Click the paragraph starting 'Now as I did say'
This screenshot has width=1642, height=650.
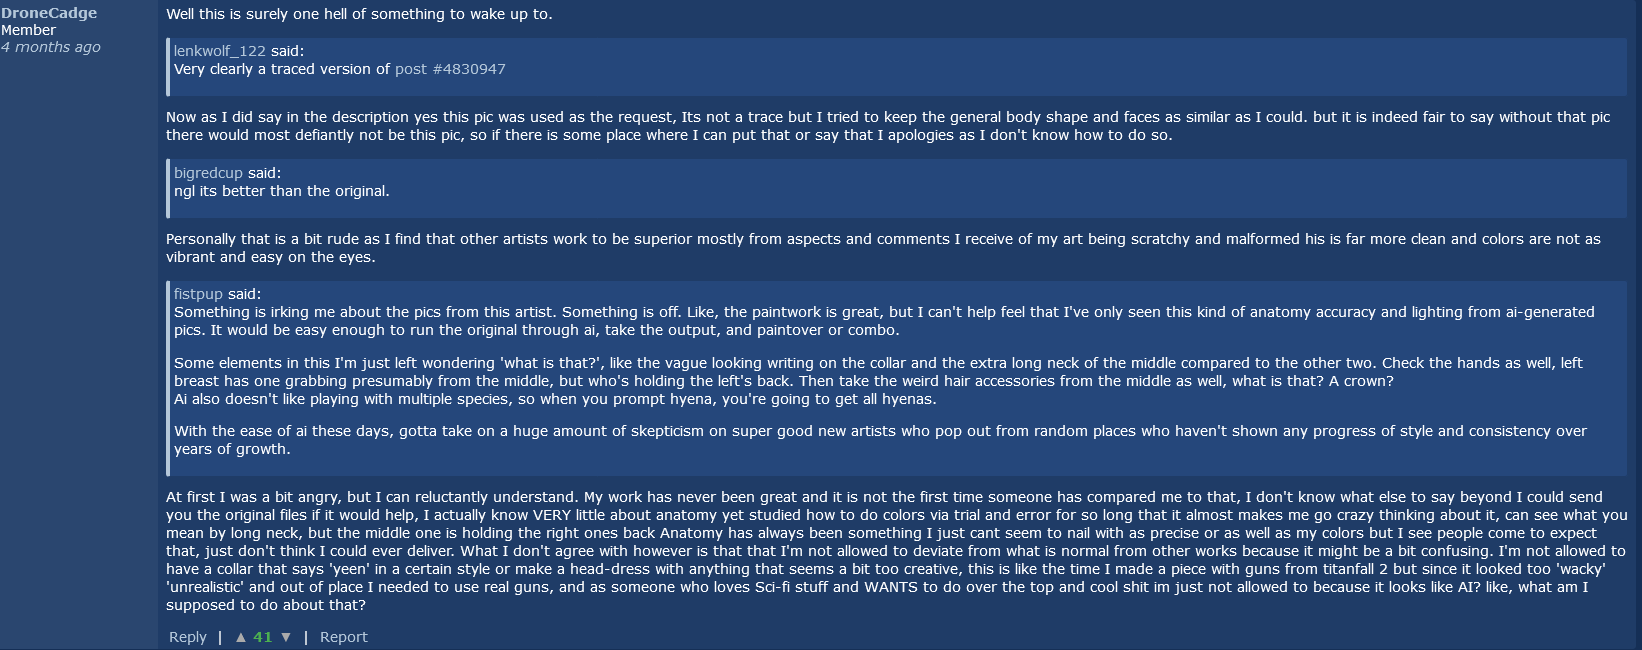[888, 126]
